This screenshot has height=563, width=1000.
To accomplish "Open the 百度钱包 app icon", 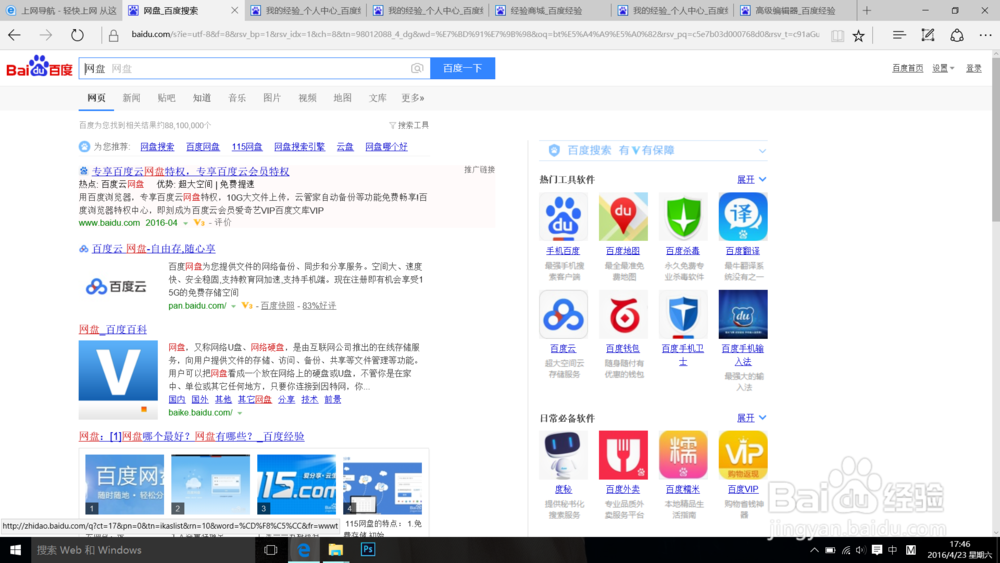I will point(623,314).
